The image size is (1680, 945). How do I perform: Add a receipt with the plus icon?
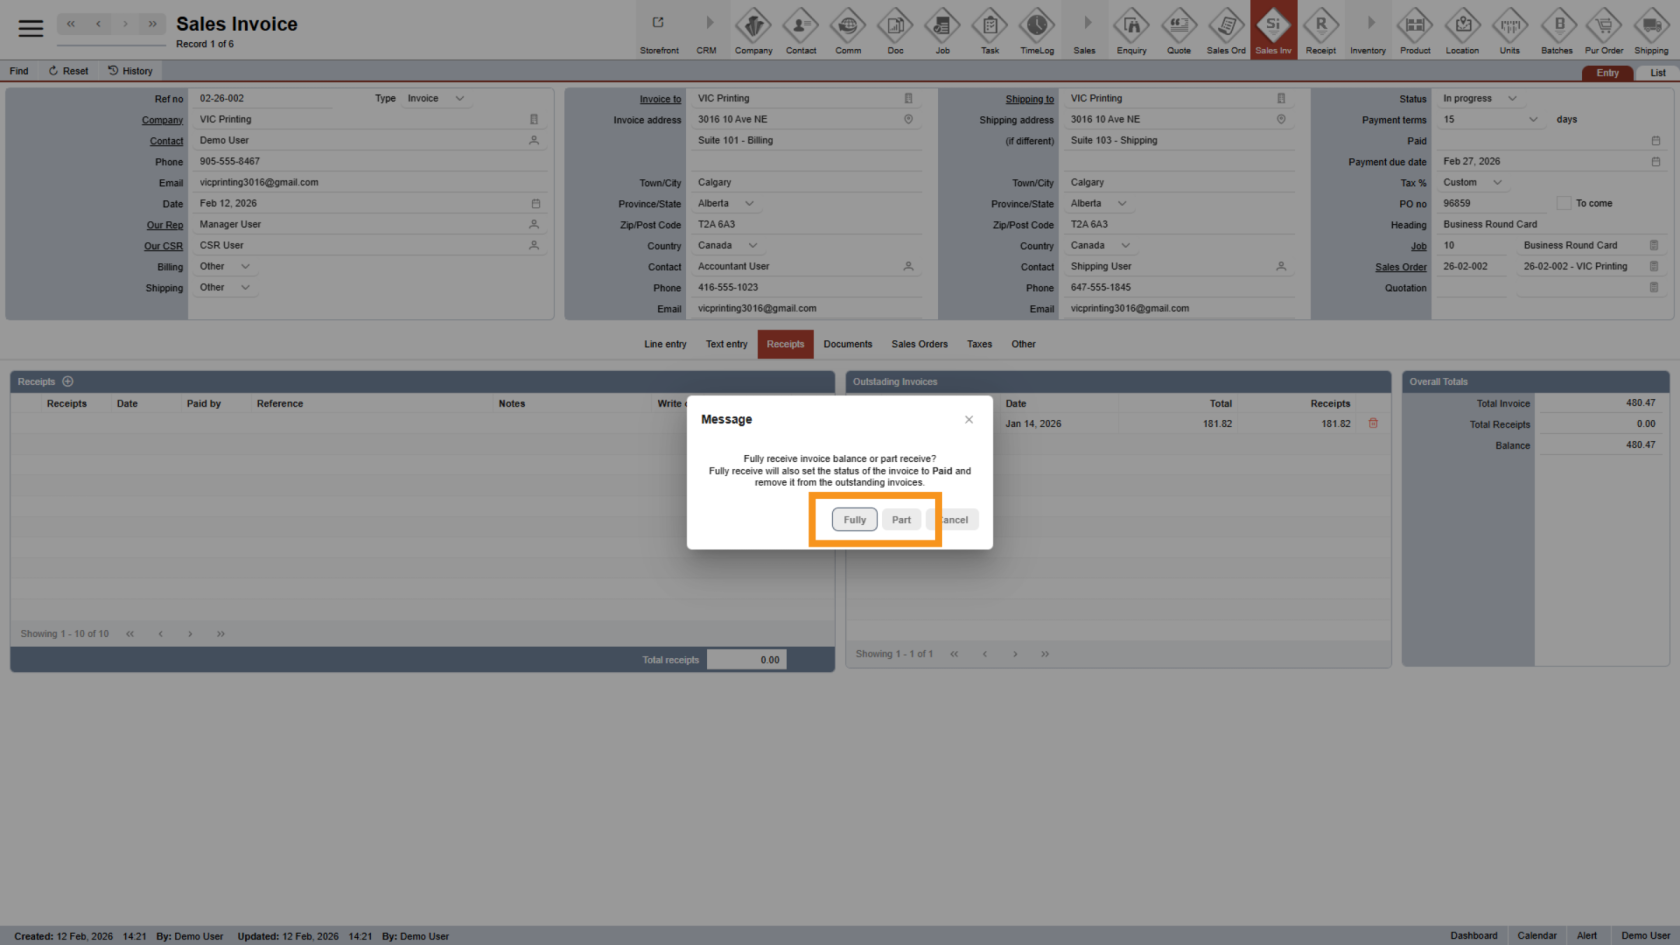(x=68, y=381)
